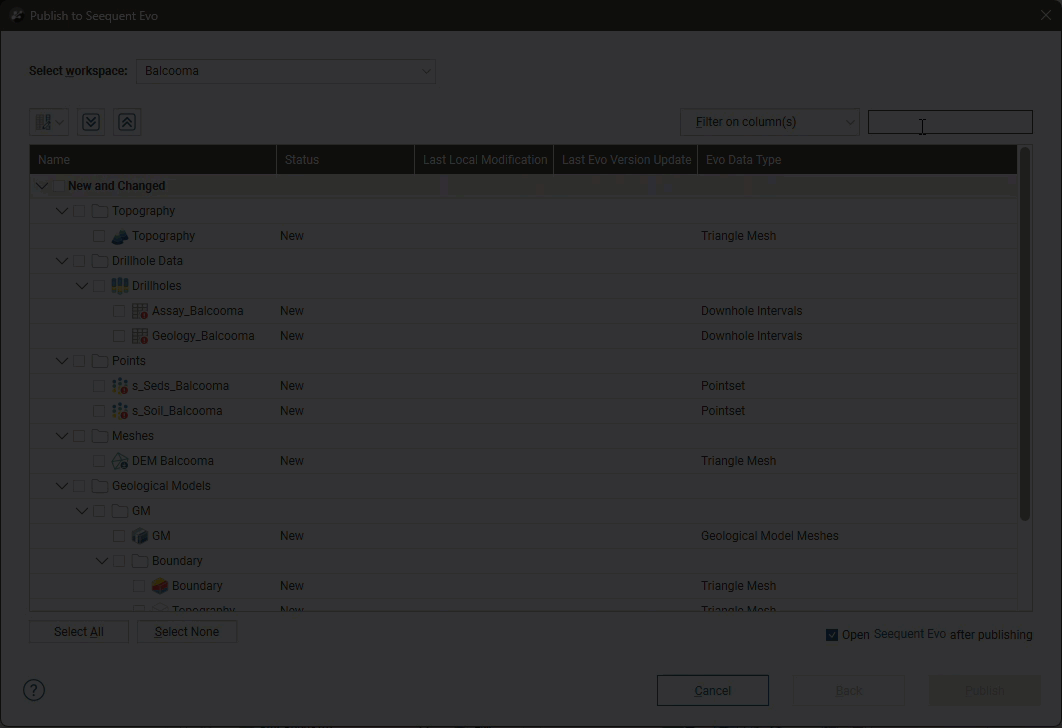Click the Select None button
This screenshot has width=1062, height=728.
tap(187, 632)
